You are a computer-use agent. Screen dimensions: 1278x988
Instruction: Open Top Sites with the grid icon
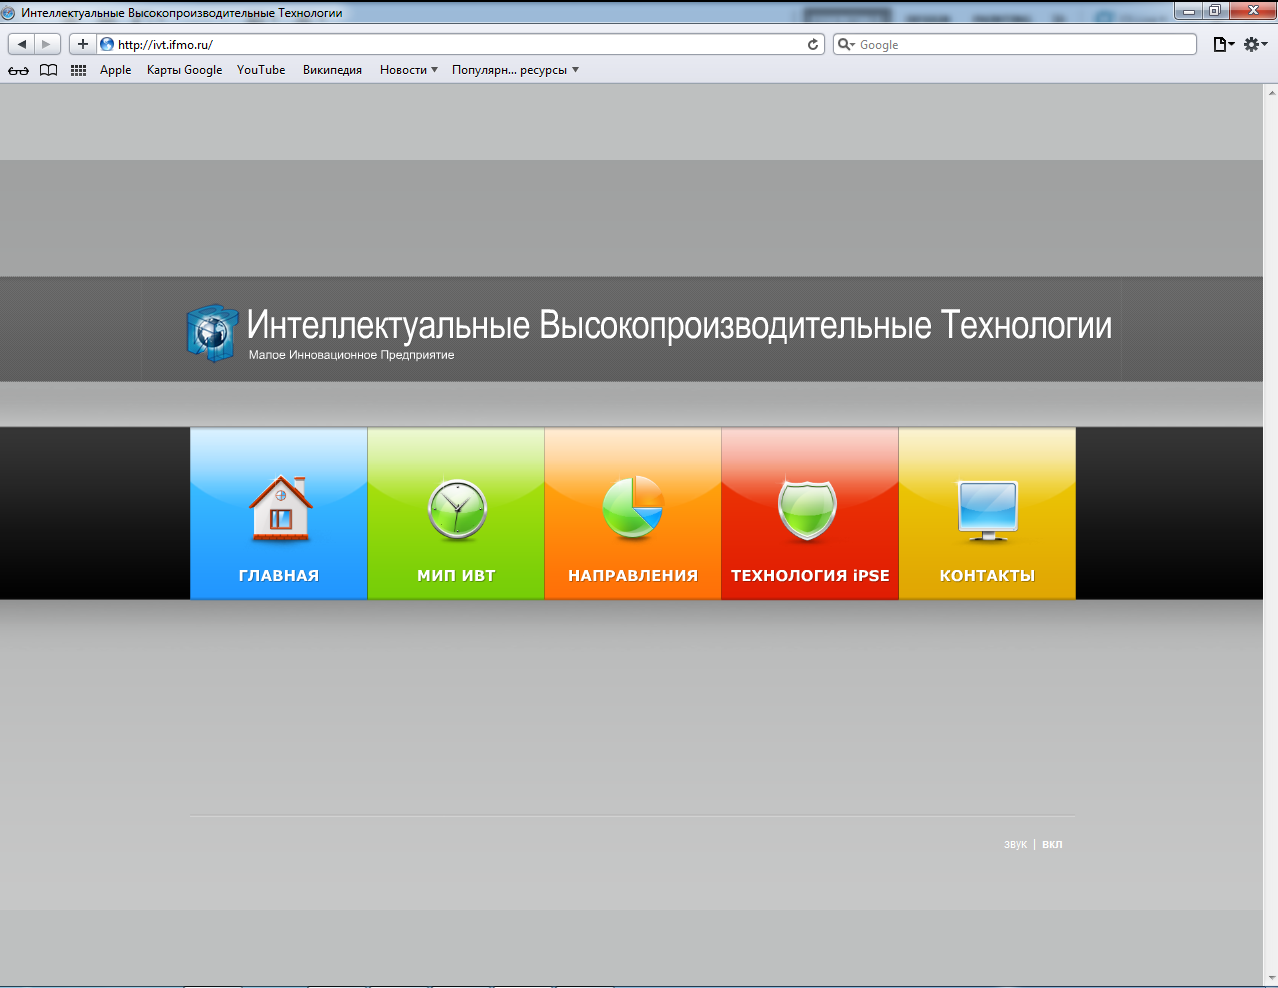coord(77,70)
